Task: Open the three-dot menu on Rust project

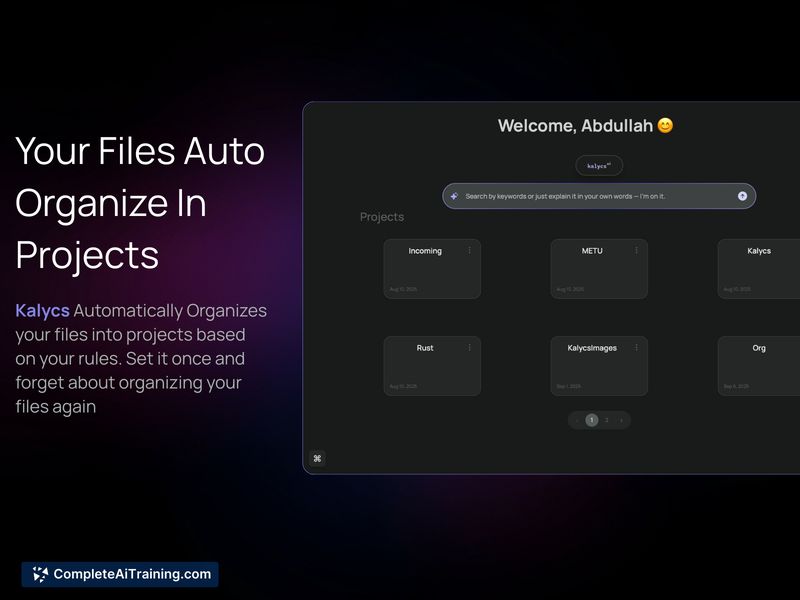Action: pyautogui.click(x=469, y=348)
